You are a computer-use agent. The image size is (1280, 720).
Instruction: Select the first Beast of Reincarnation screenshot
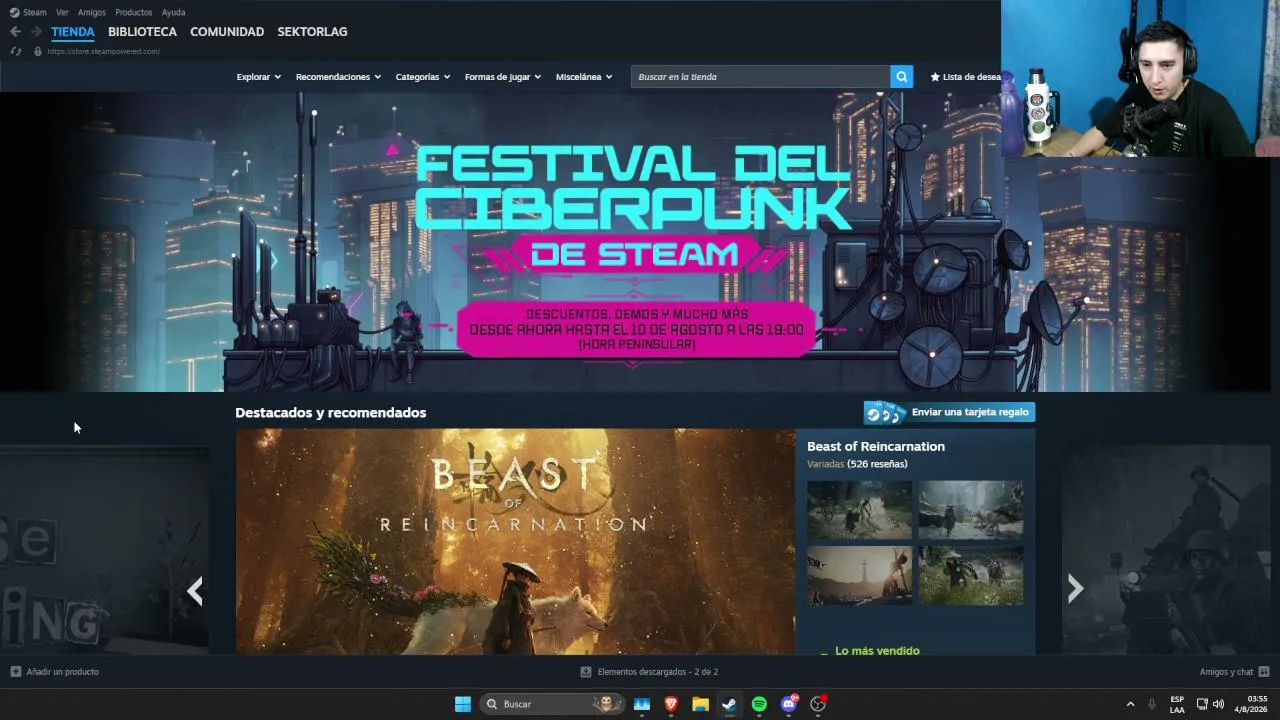pos(860,510)
